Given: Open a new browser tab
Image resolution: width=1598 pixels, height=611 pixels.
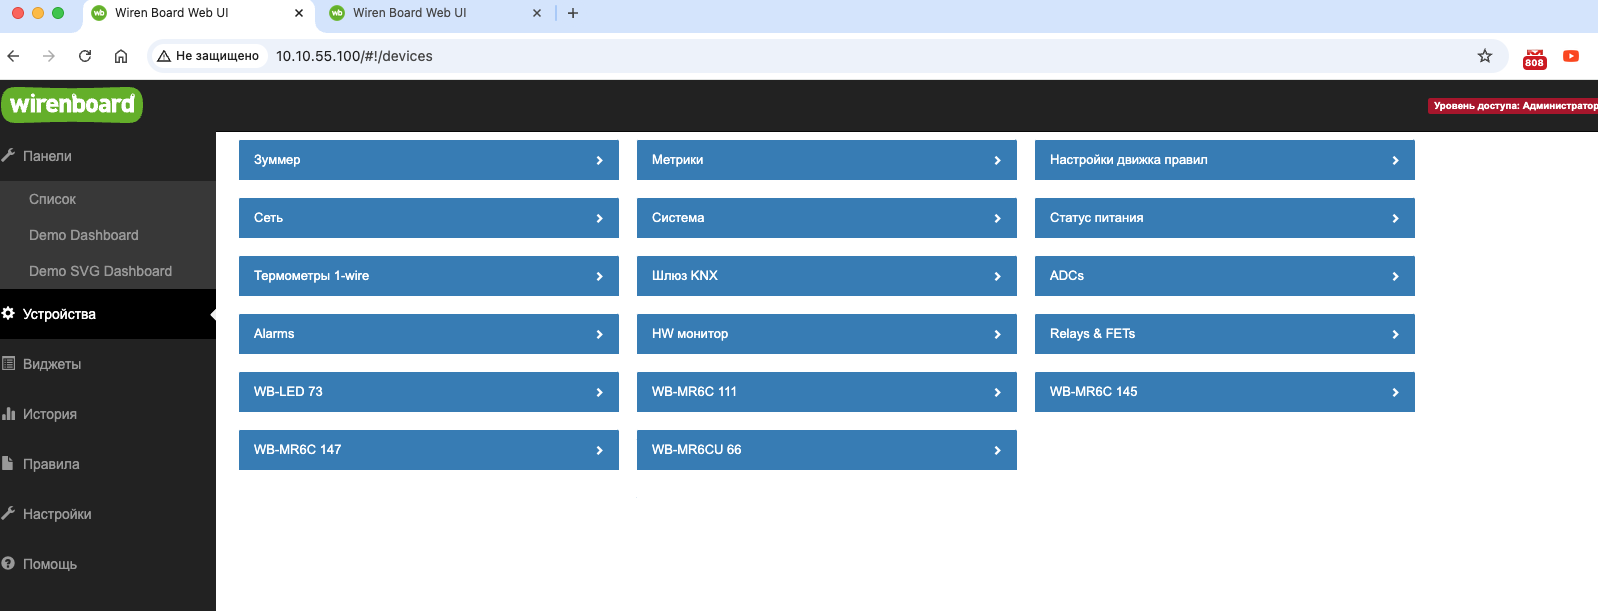Looking at the screenshot, I should (573, 13).
